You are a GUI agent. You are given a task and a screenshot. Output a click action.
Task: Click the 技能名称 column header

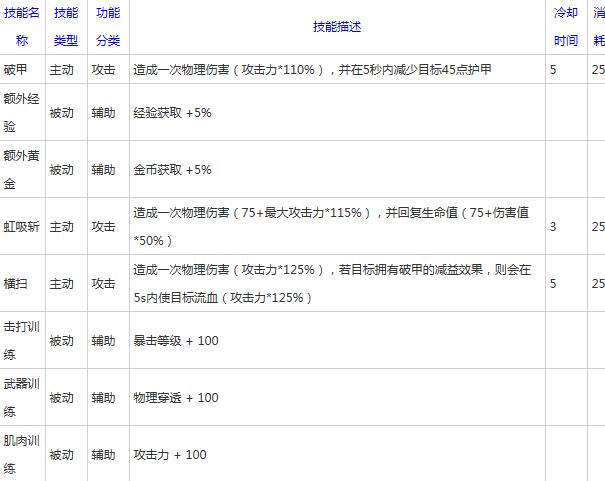[x=22, y=27]
